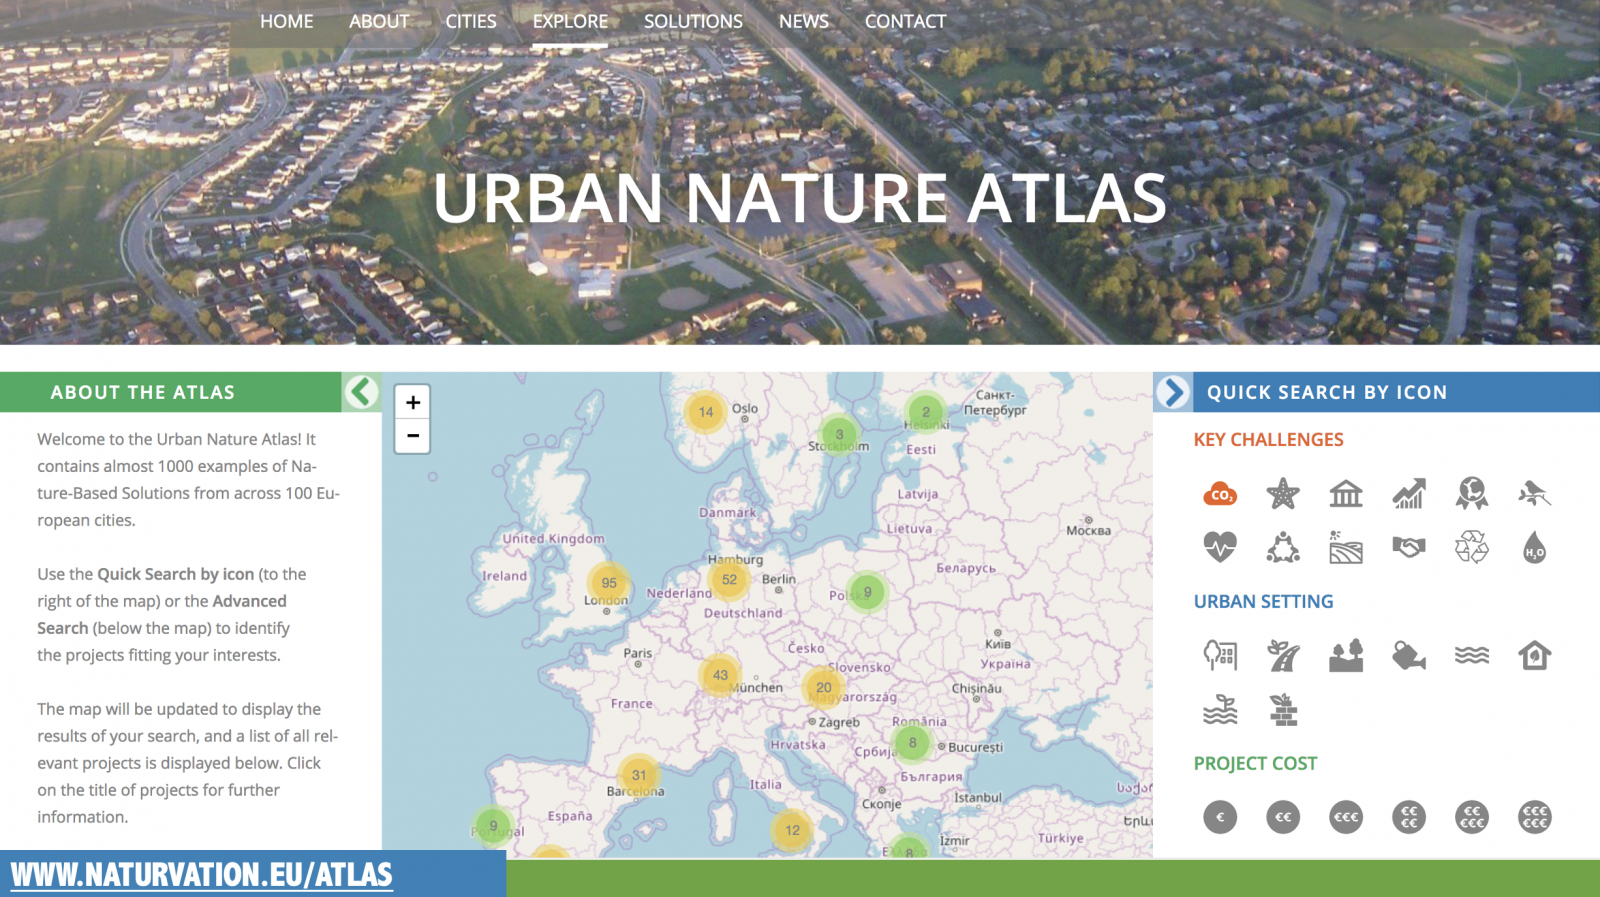The width and height of the screenshot is (1600, 897).
Task: Select the five euro cost icon
Action: (x=1472, y=817)
